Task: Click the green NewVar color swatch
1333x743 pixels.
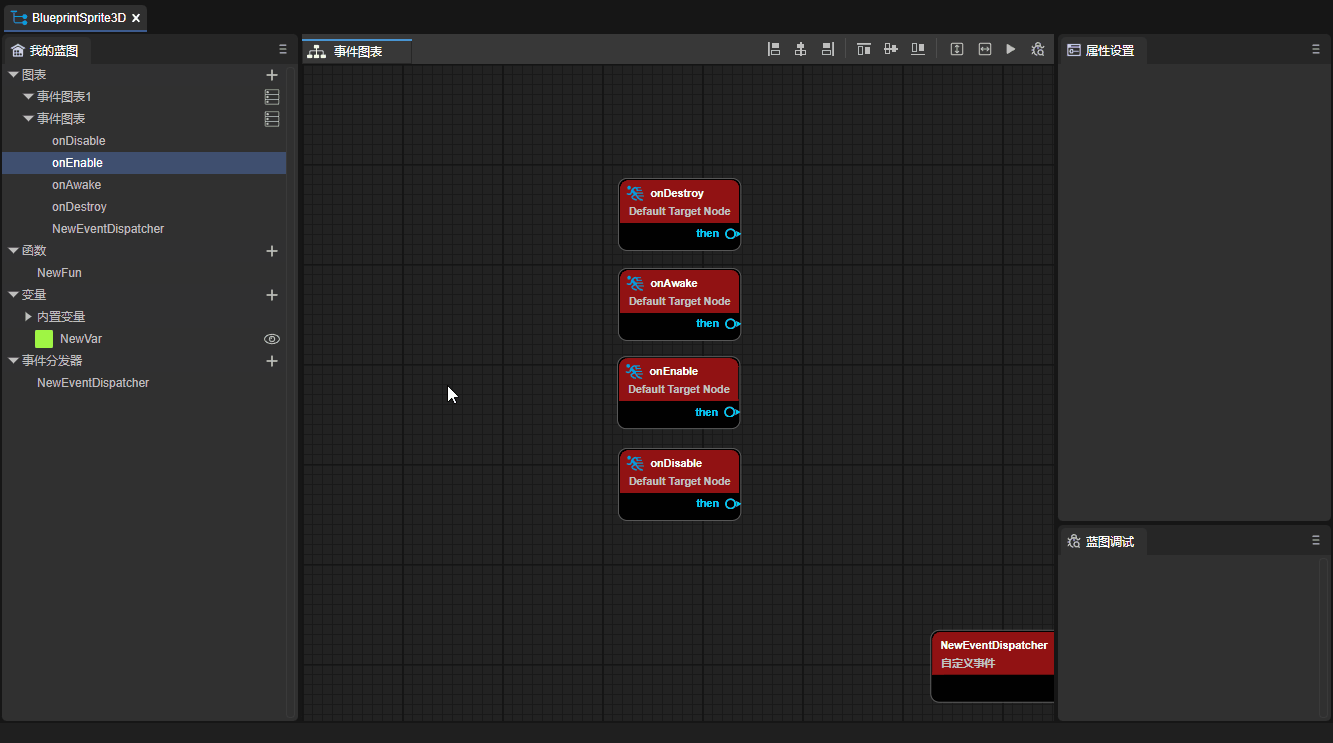Action: click(44, 339)
